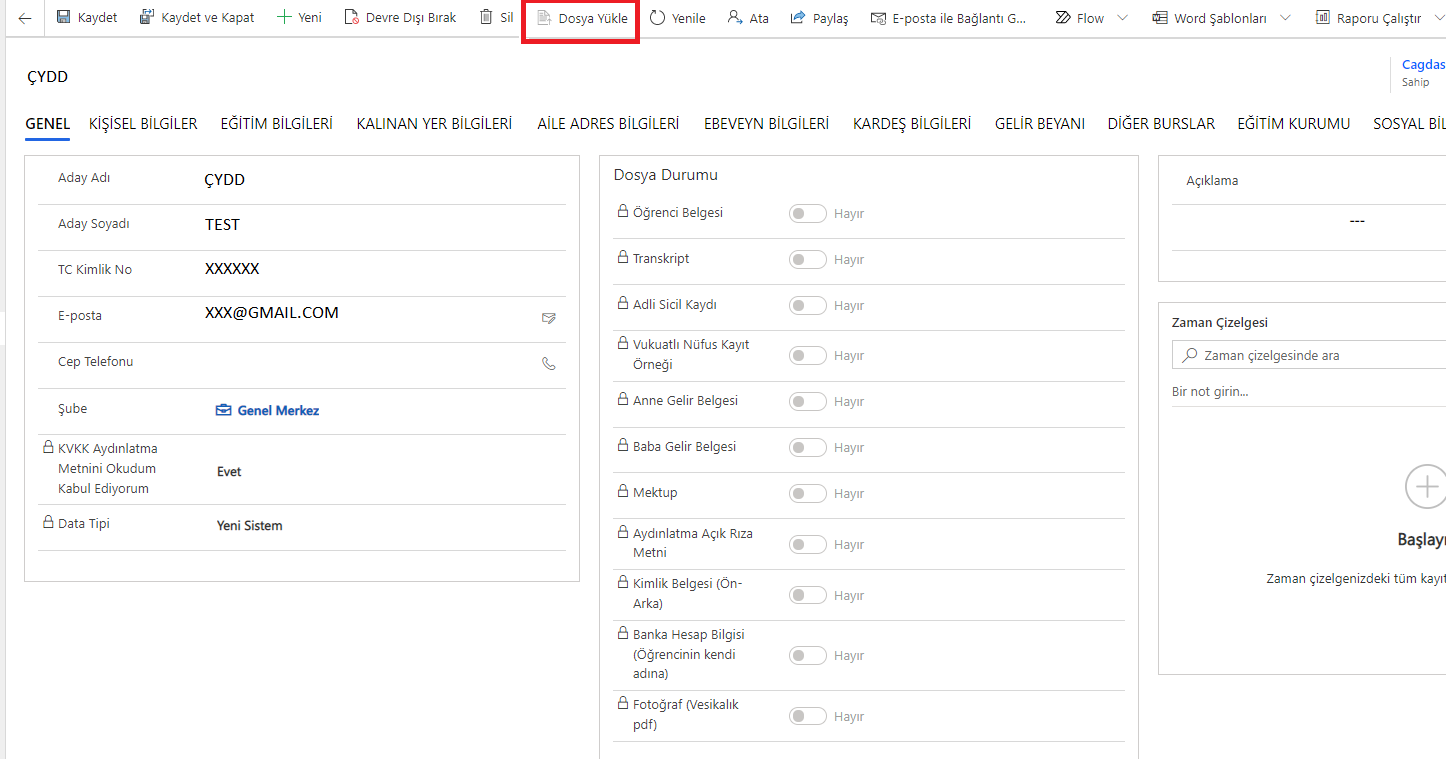Switch to the KİŞİSEL BİLGİLER tab
This screenshot has width=1446, height=759.
pos(143,124)
